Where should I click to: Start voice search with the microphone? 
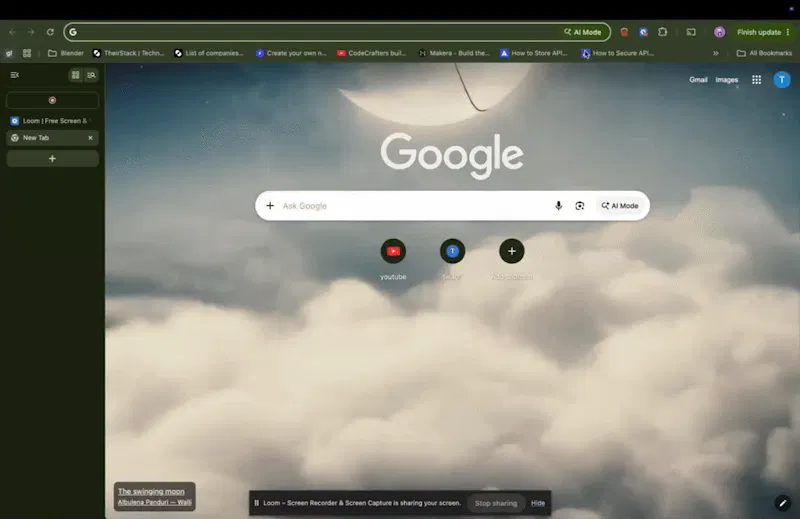[x=558, y=206]
